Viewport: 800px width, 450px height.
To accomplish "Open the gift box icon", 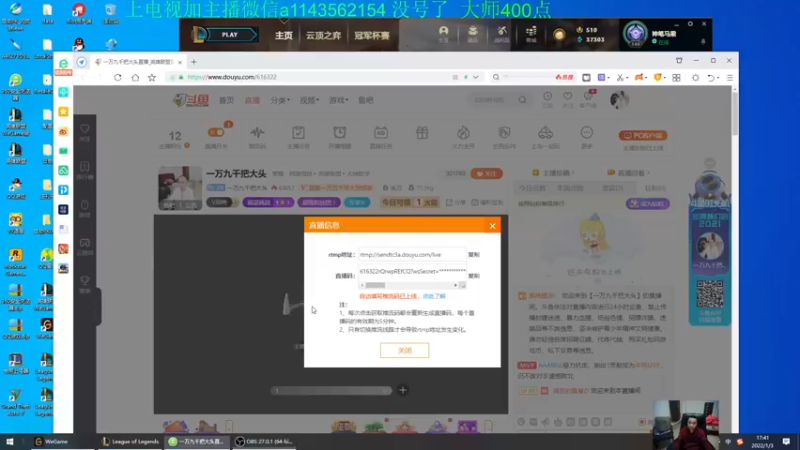I will click(422, 133).
